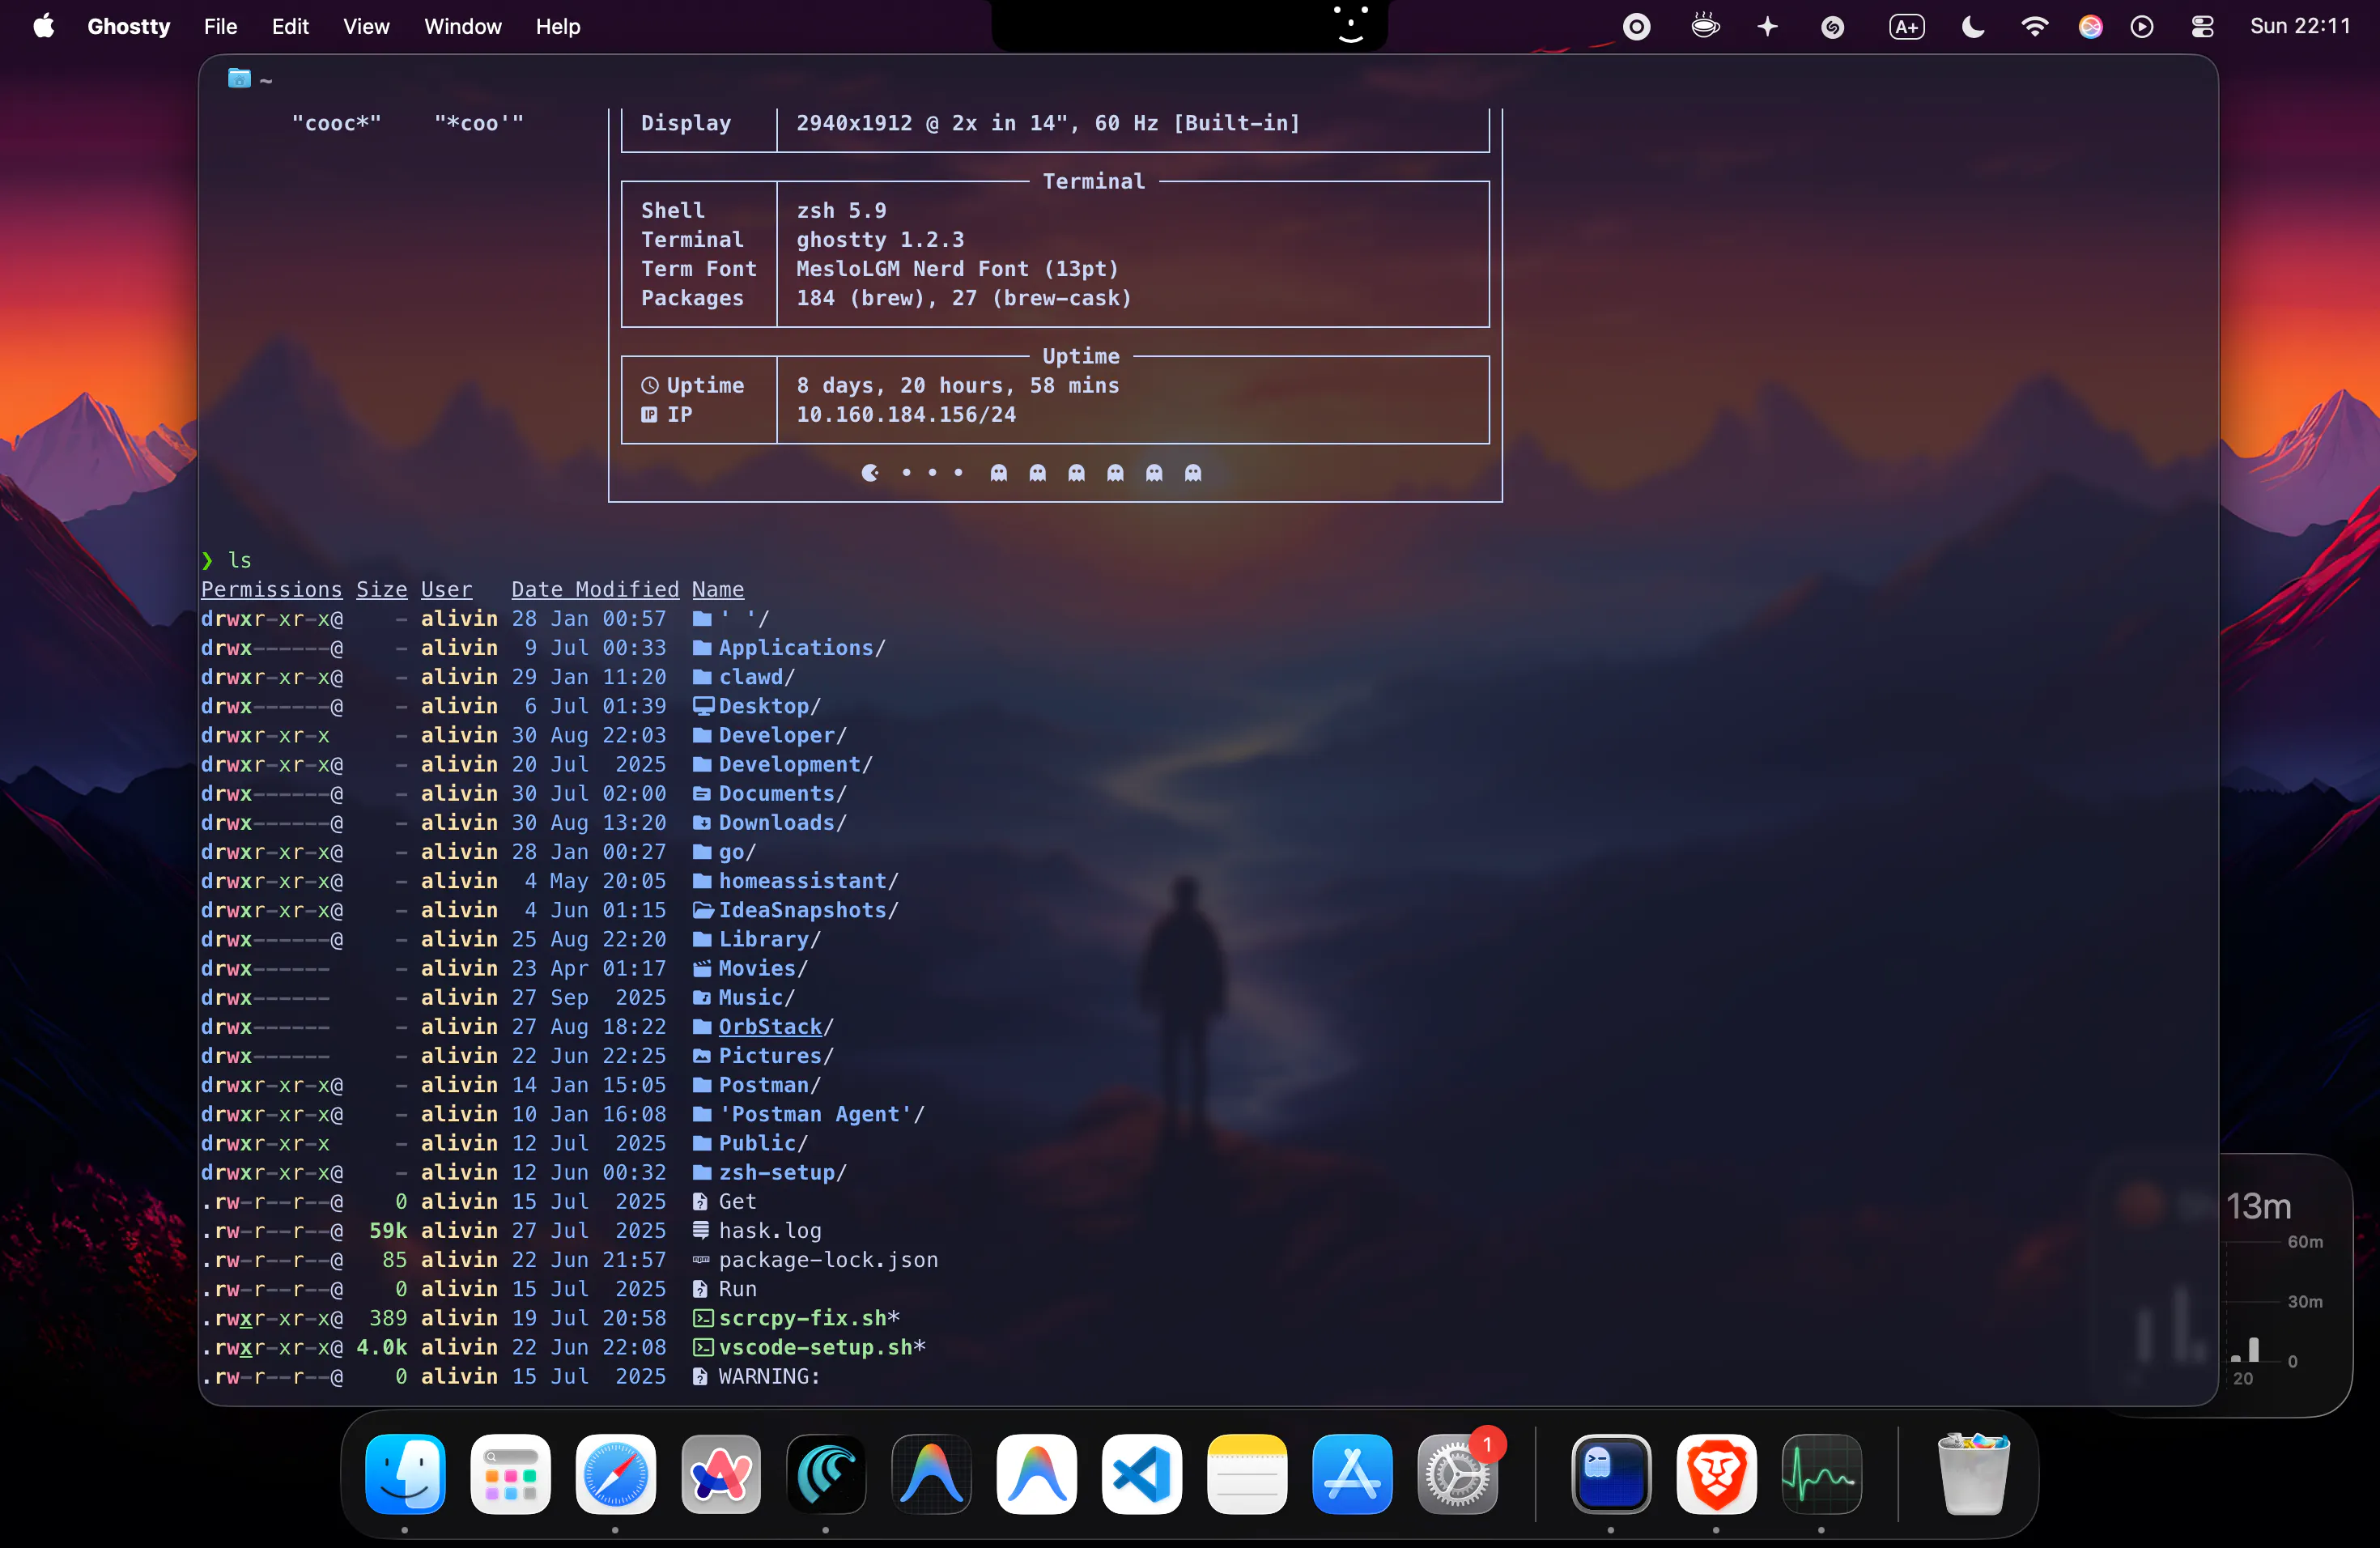Open the View menu

[x=366, y=27]
